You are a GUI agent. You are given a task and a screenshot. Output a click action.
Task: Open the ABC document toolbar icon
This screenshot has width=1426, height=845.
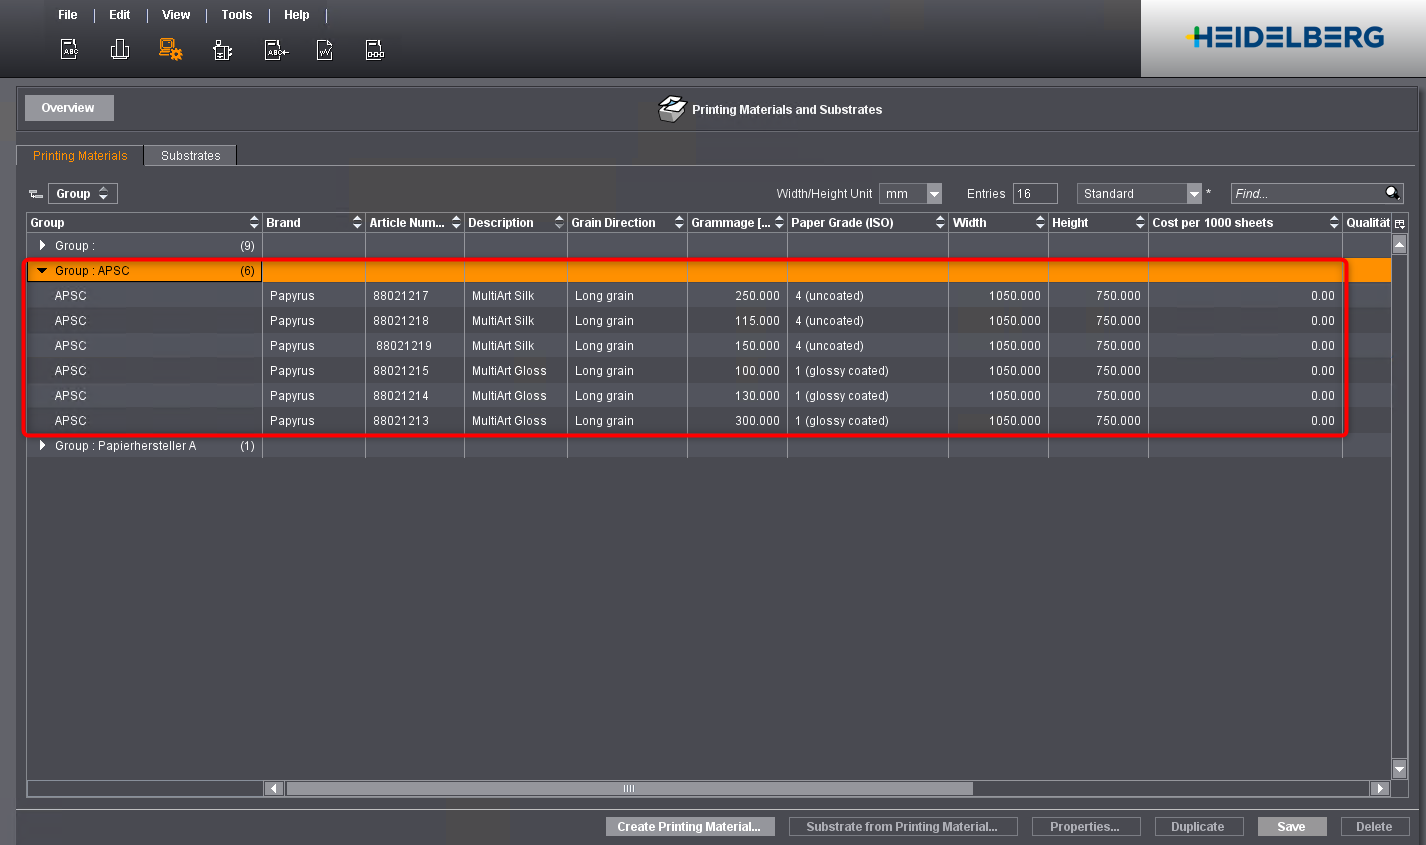tap(70, 49)
